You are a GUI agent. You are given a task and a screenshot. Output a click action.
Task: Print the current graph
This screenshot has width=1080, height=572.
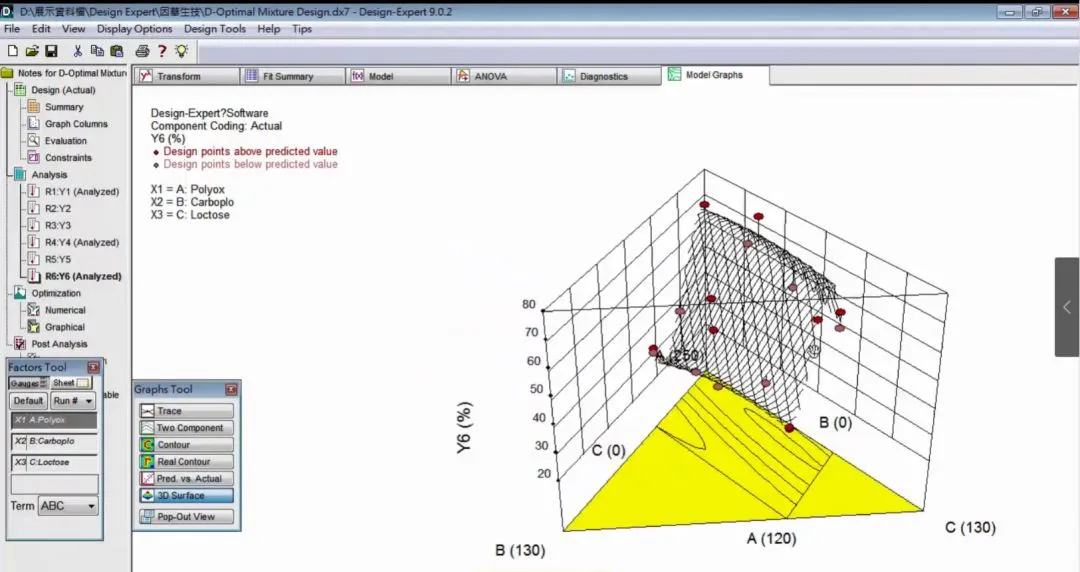(x=142, y=51)
